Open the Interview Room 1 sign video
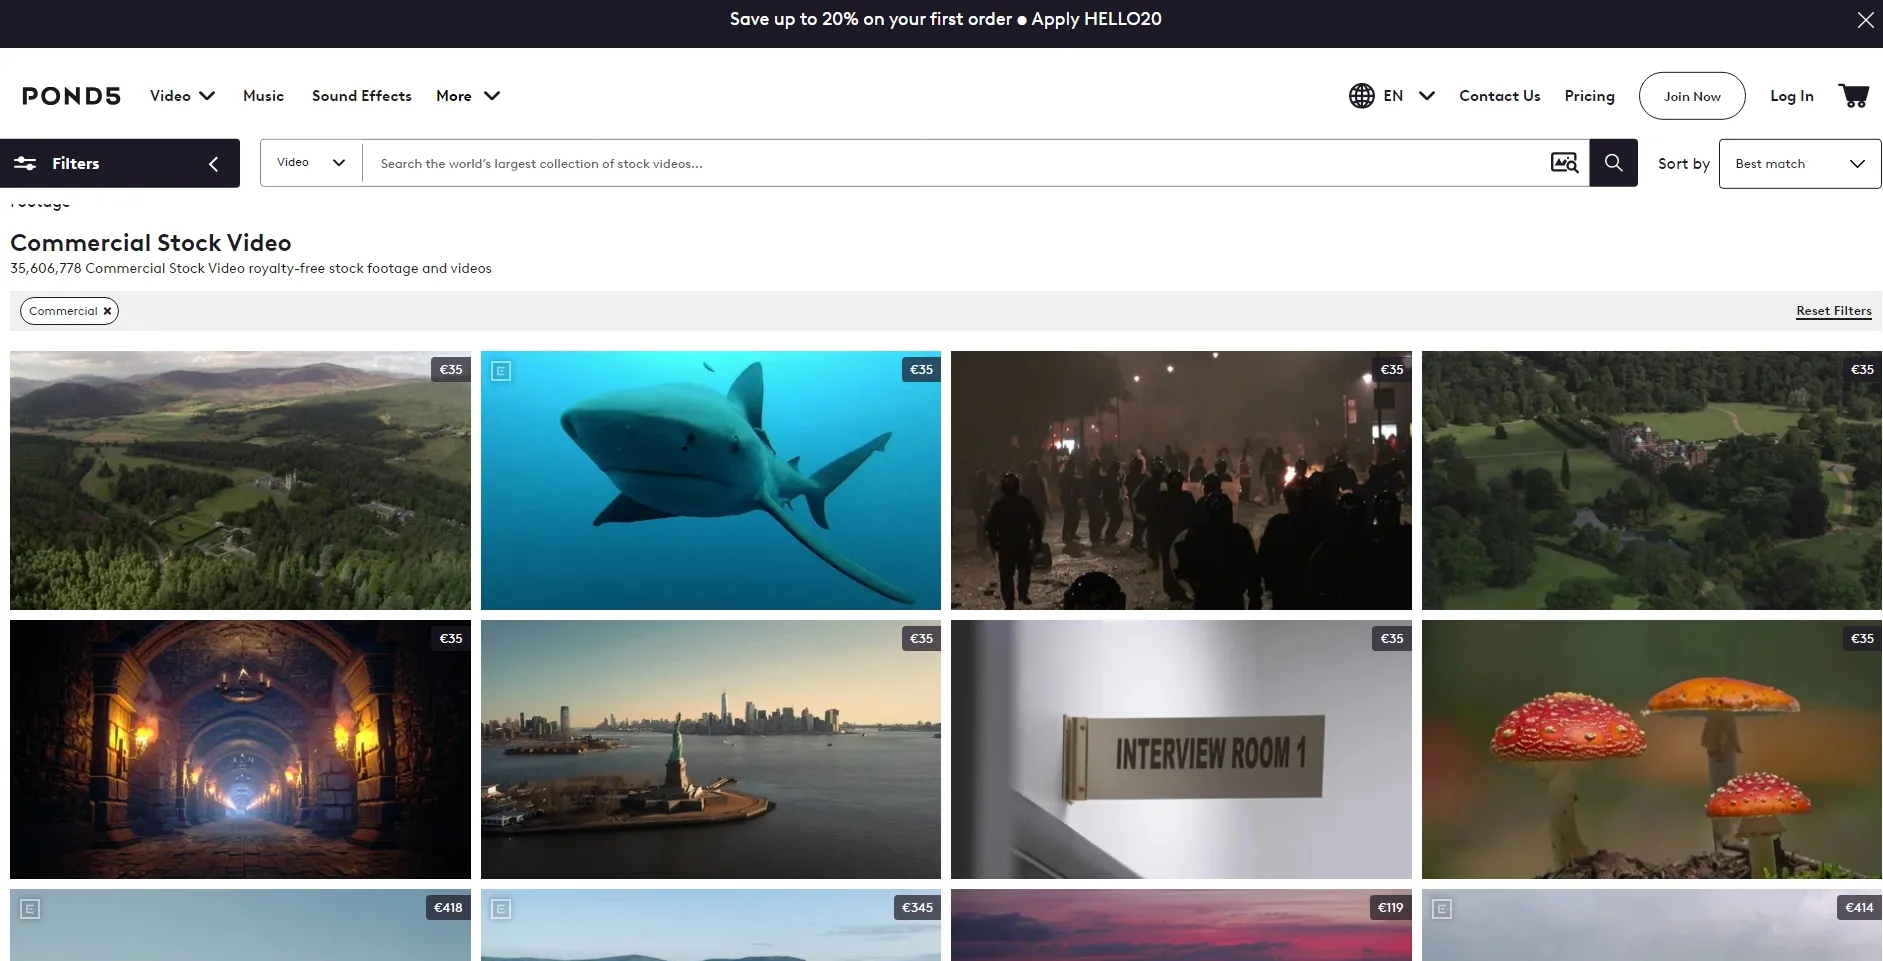1883x961 pixels. point(1181,749)
